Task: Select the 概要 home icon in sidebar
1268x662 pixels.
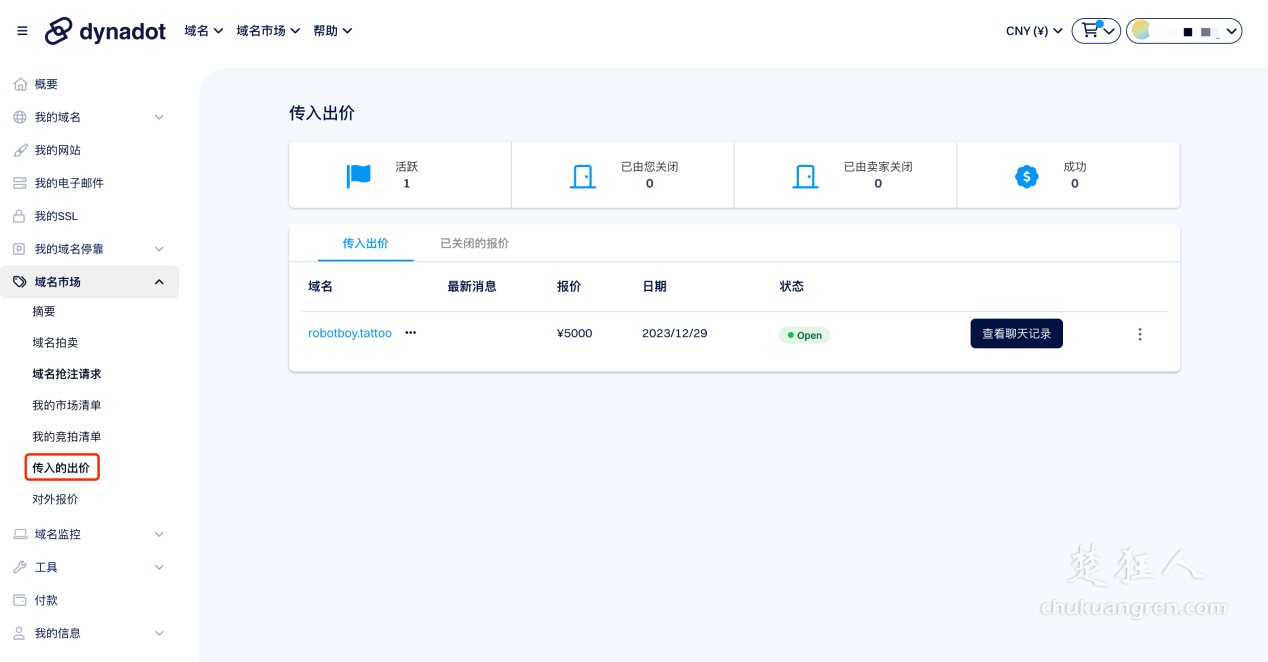Action: click(x=20, y=84)
